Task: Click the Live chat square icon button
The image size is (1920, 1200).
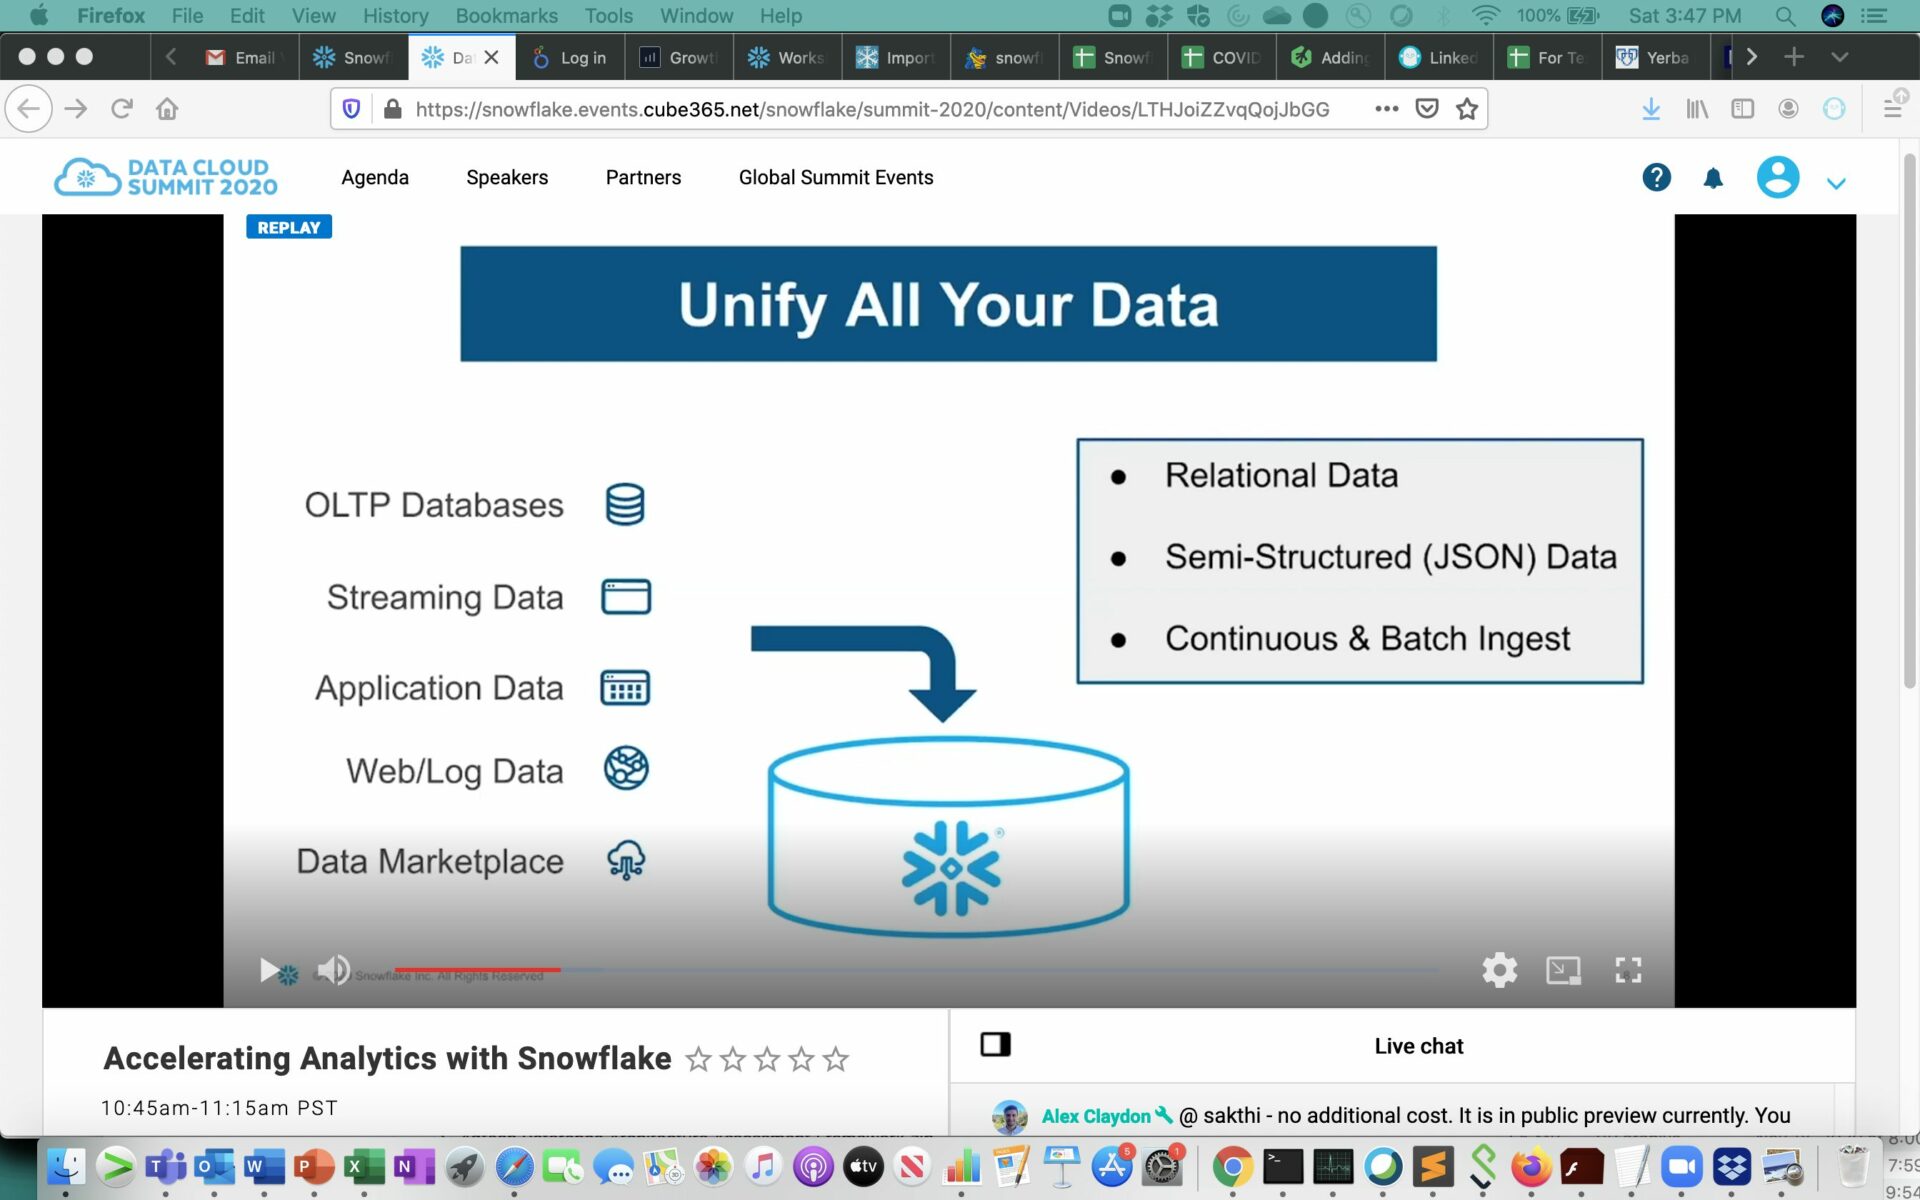Action: (994, 1045)
